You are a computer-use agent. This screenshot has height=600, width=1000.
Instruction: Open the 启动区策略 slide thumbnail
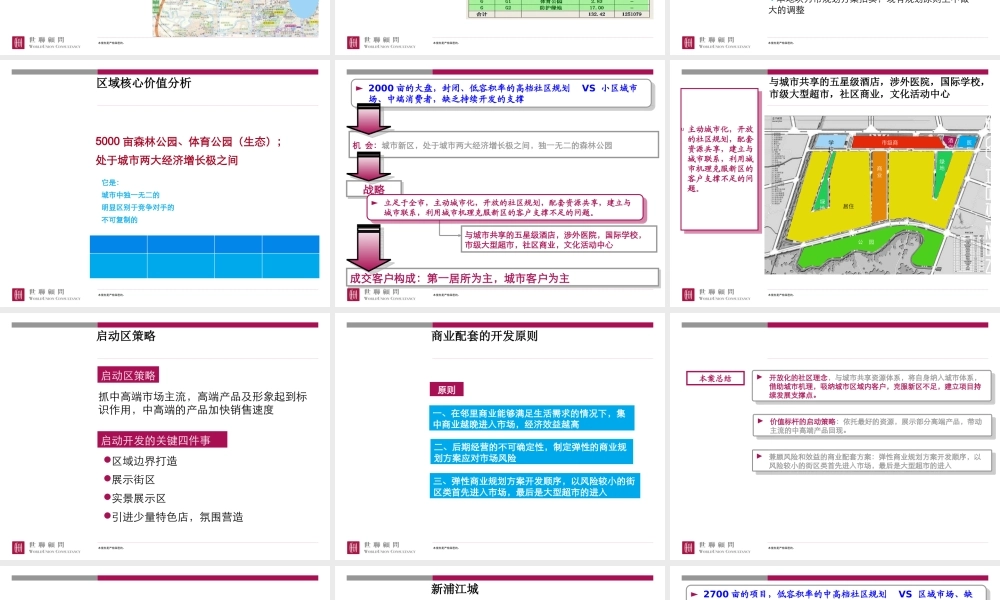165,436
